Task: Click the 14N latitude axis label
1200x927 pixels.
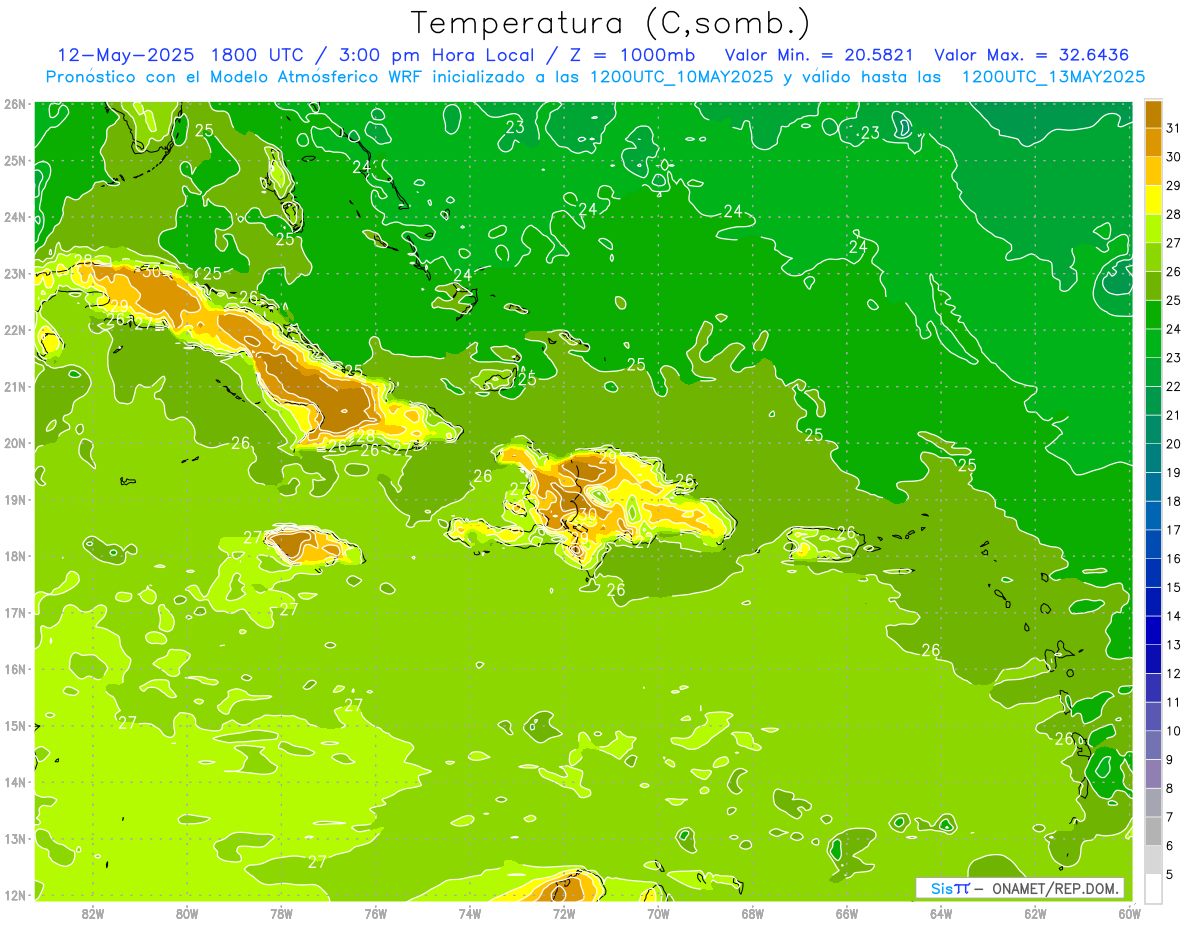Action: click(x=14, y=782)
